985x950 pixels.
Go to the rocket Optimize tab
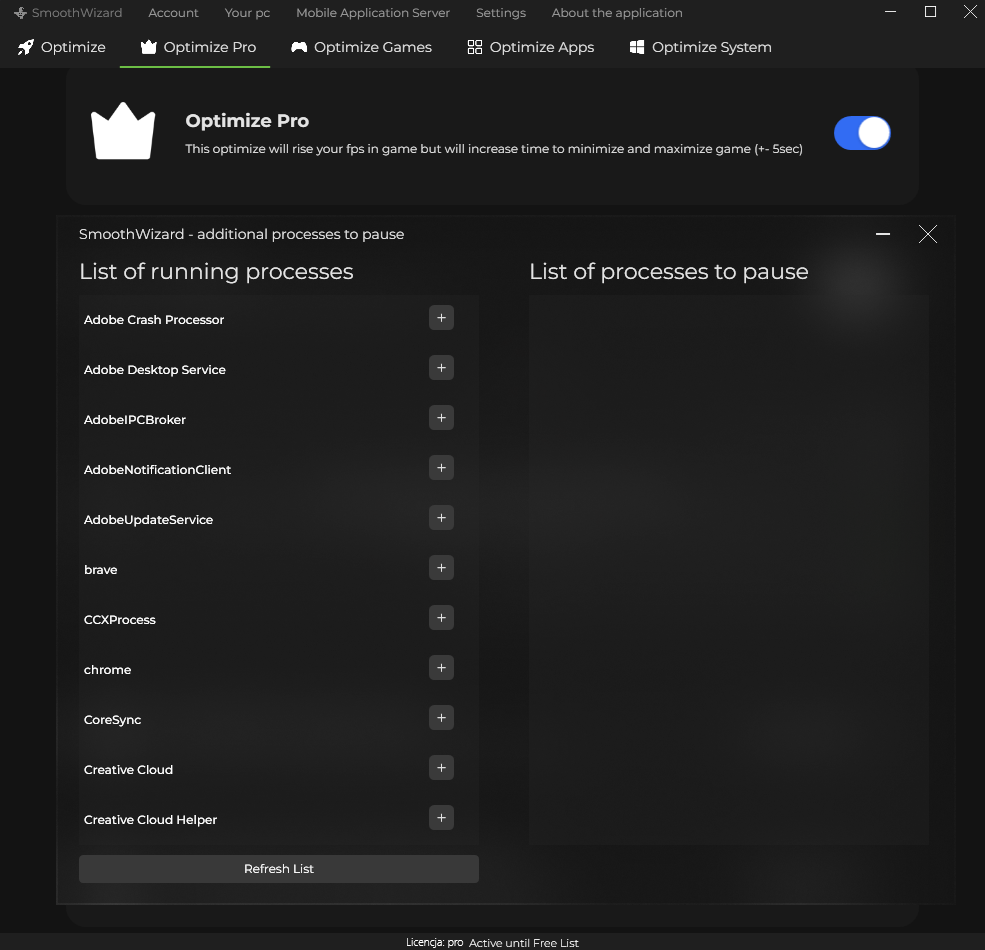tap(62, 47)
